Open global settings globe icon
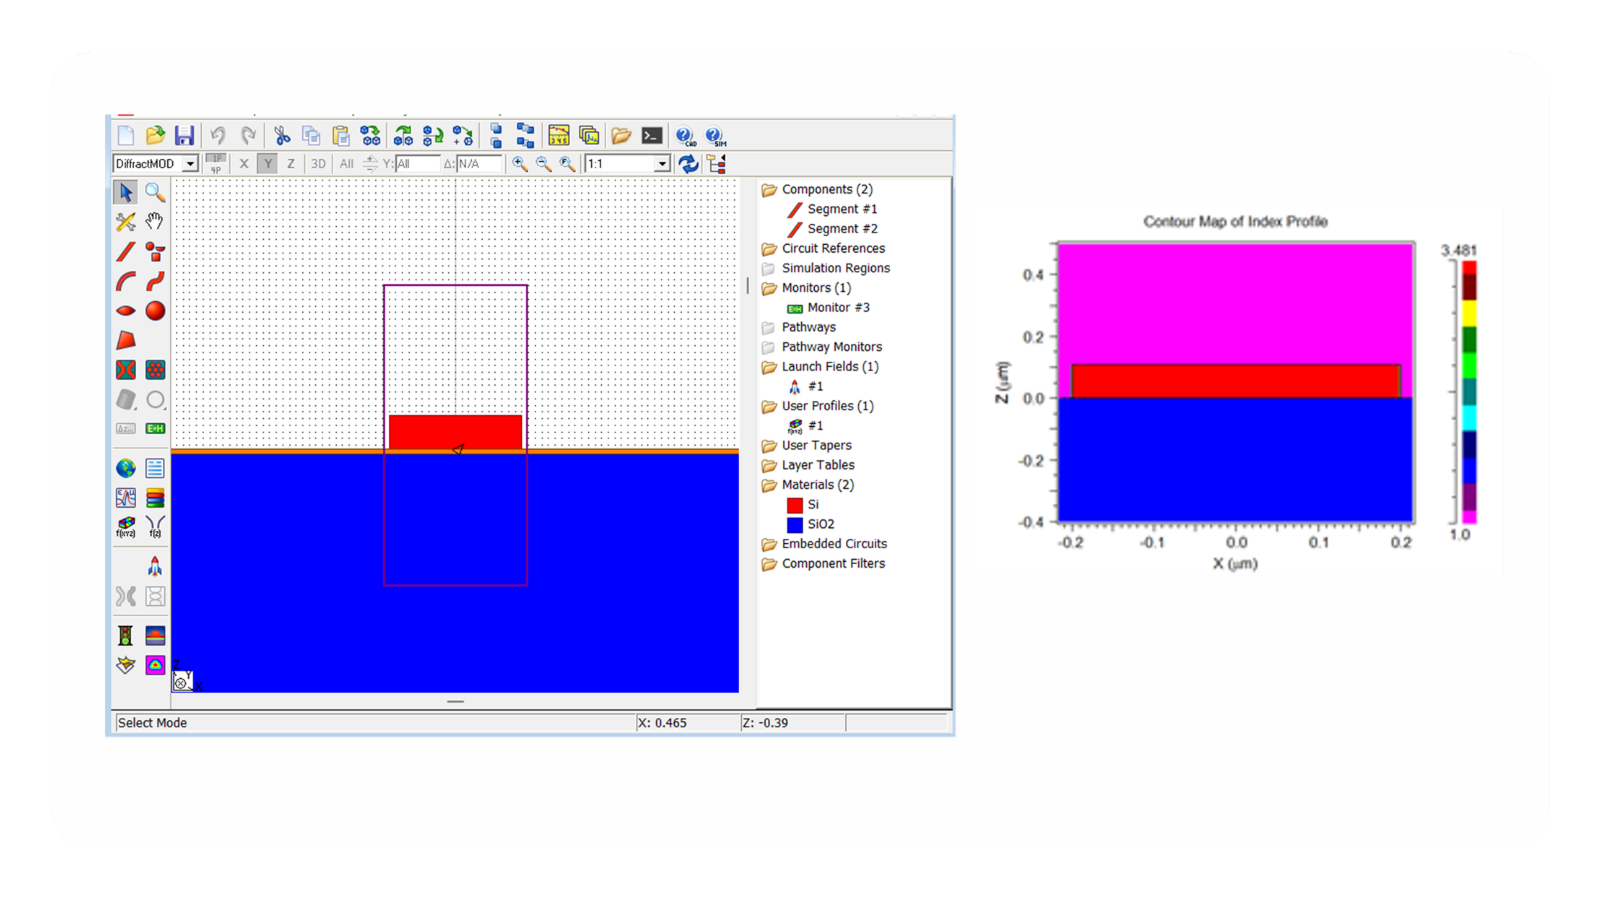Viewport: 1600px width, 900px height. [125, 468]
